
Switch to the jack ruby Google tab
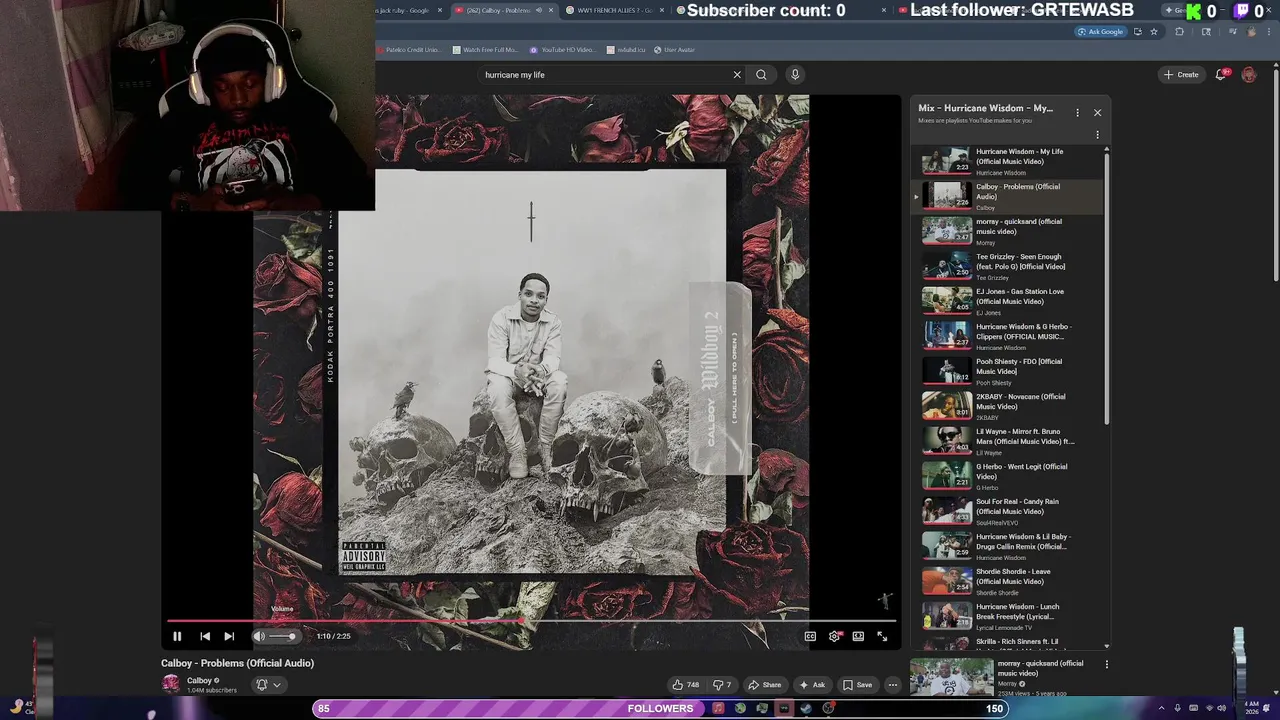(x=405, y=10)
